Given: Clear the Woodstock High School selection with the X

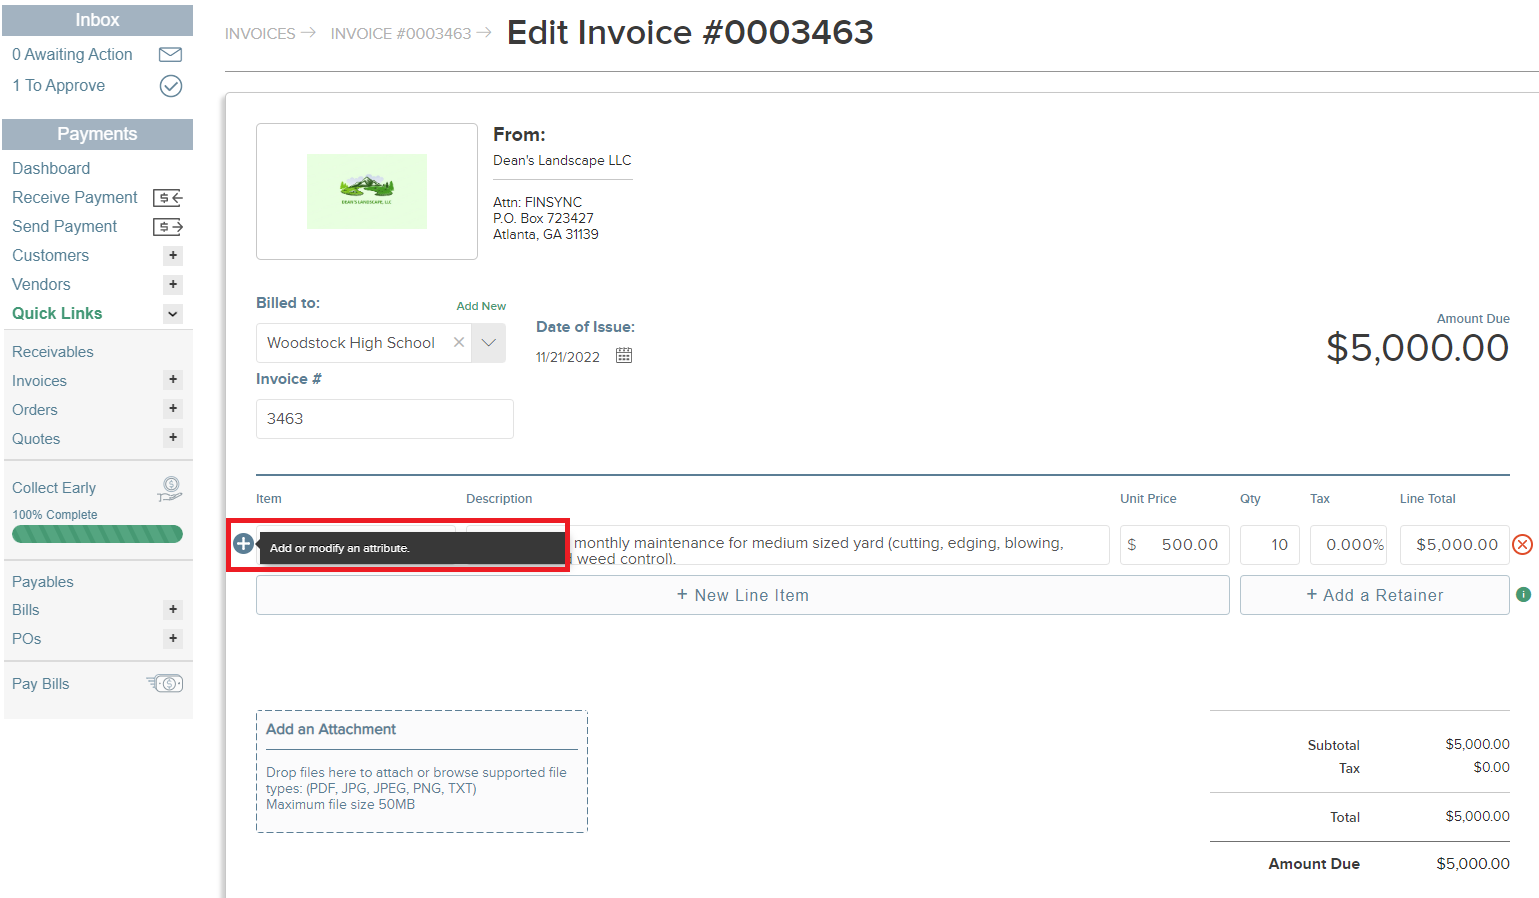Looking at the screenshot, I should [x=459, y=342].
